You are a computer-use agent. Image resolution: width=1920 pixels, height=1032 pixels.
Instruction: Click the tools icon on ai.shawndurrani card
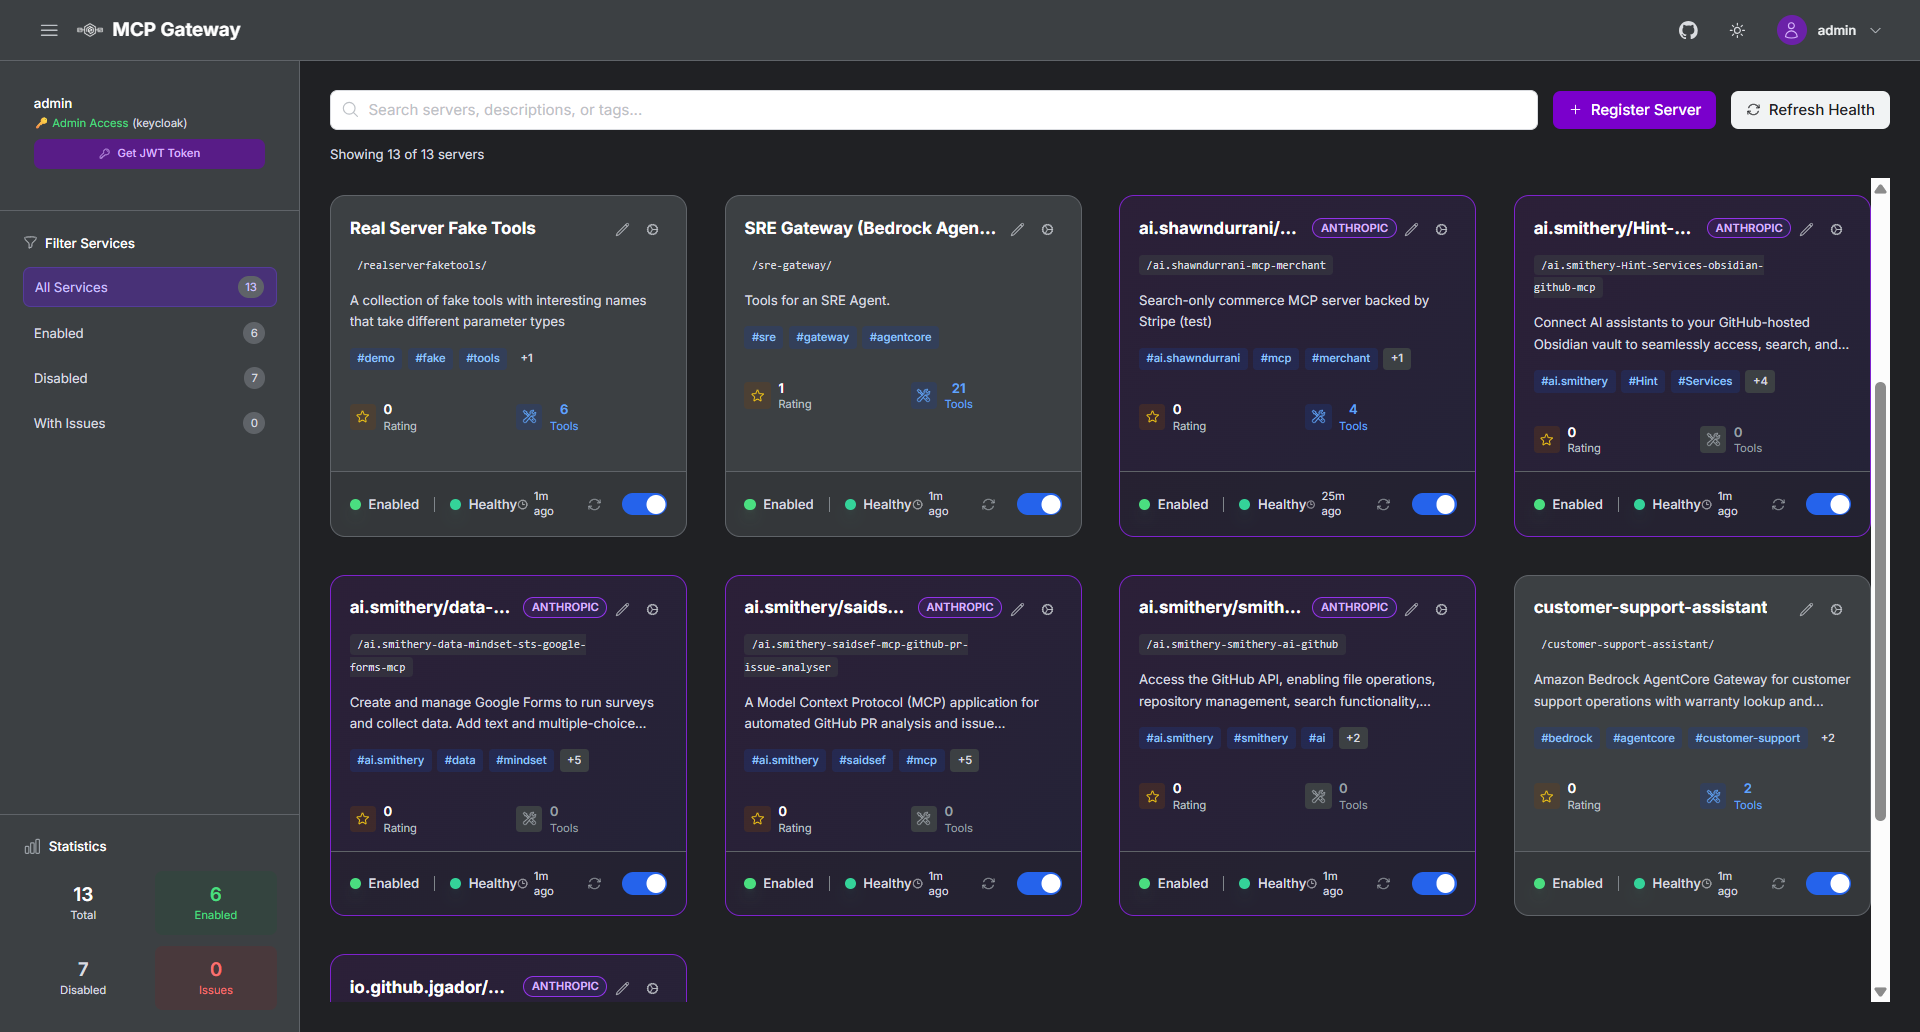[x=1318, y=417]
